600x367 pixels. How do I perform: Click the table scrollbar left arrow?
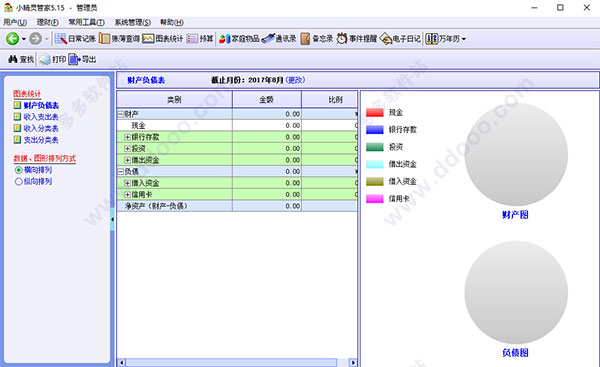tap(122, 362)
